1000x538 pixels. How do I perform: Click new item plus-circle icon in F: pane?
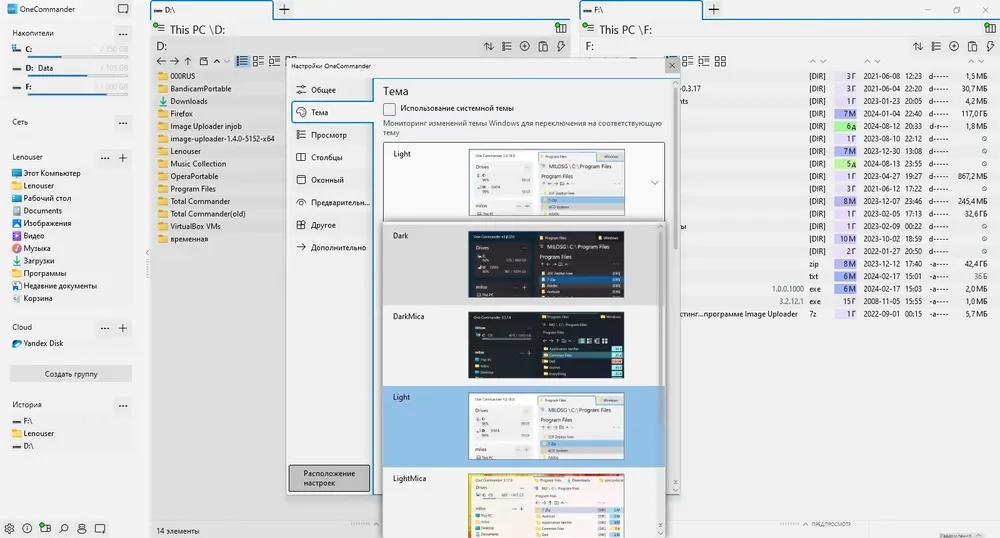point(954,46)
